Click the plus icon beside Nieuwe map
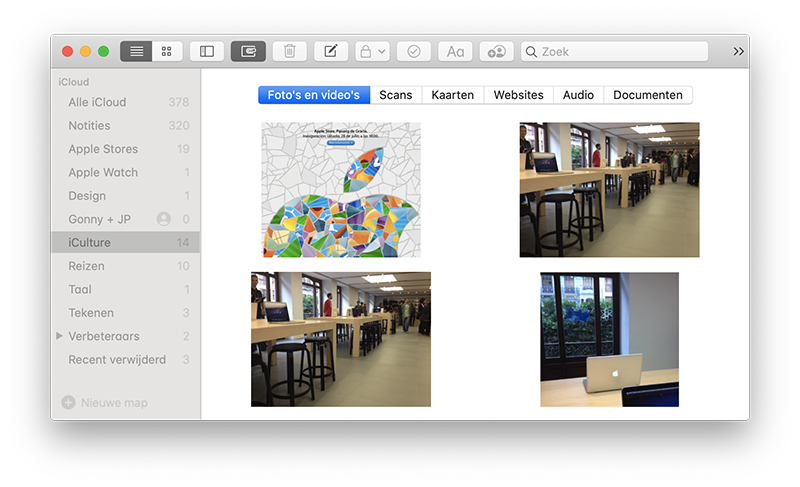This screenshot has width=800, height=487. 68,403
